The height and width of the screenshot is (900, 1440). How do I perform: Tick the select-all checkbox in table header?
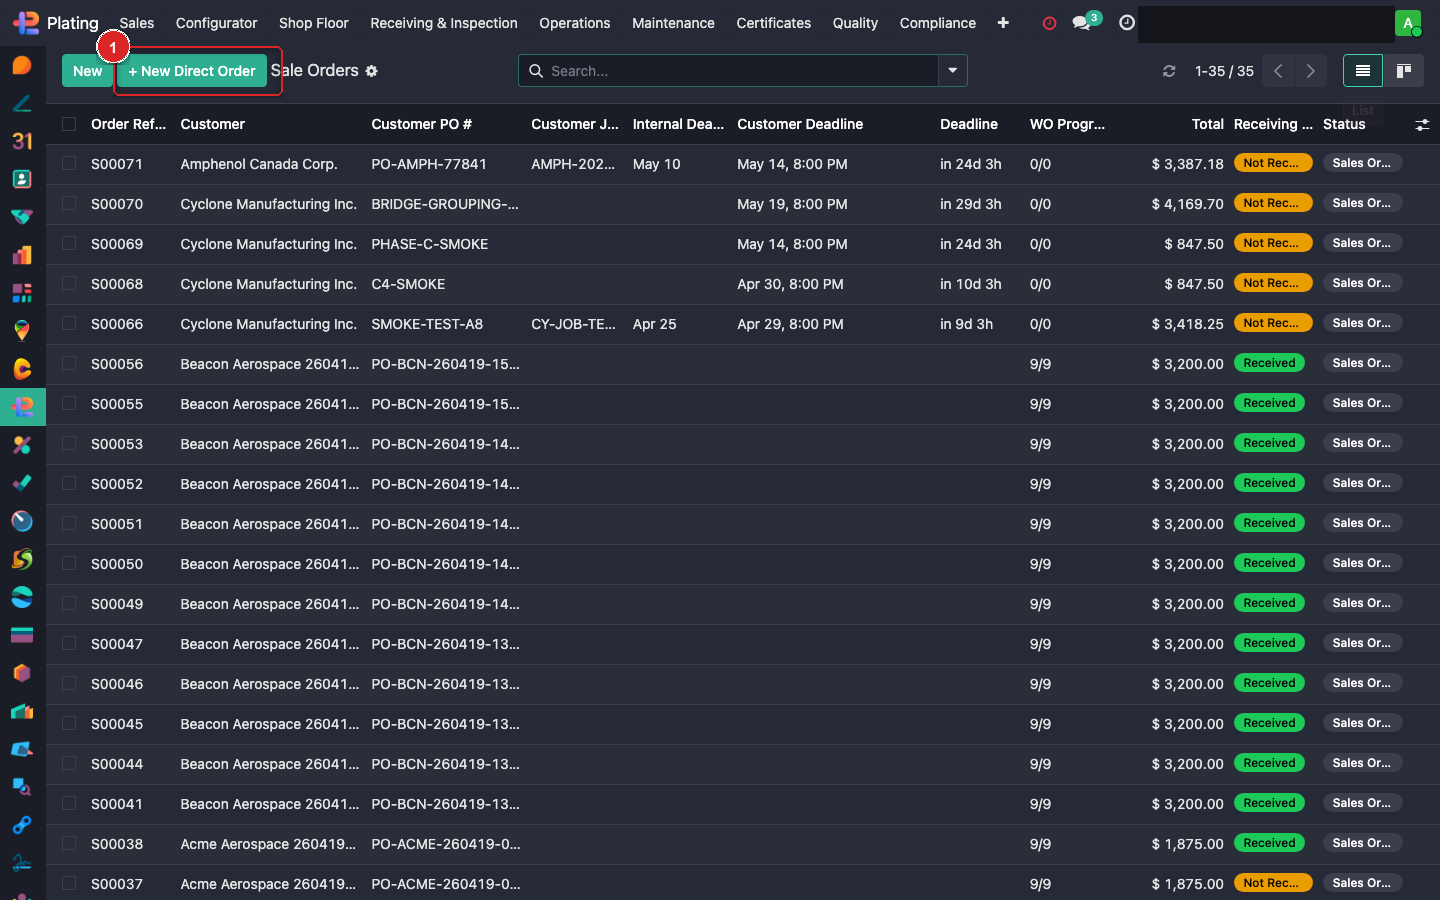point(68,124)
